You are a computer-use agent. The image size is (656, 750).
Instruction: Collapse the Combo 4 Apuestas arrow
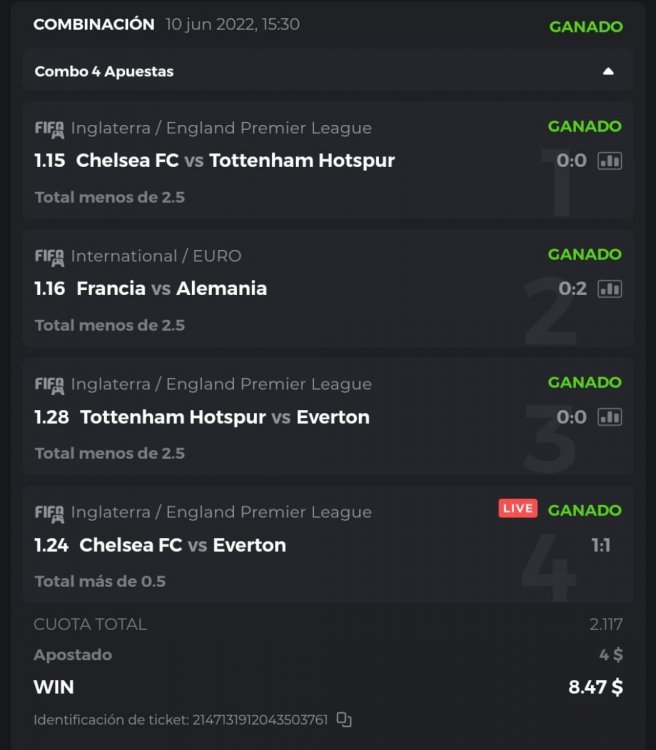[x=608, y=71]
